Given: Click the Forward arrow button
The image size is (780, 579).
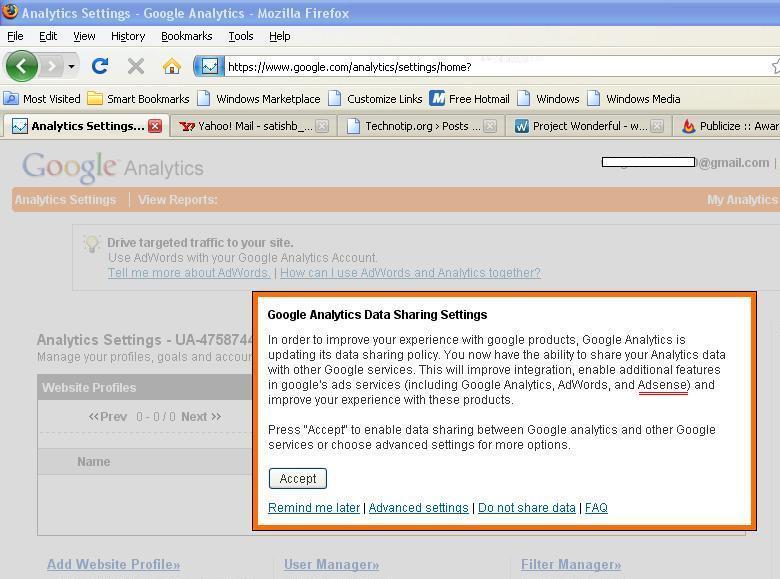Looking at the screenshot, I should coord(52,66).
